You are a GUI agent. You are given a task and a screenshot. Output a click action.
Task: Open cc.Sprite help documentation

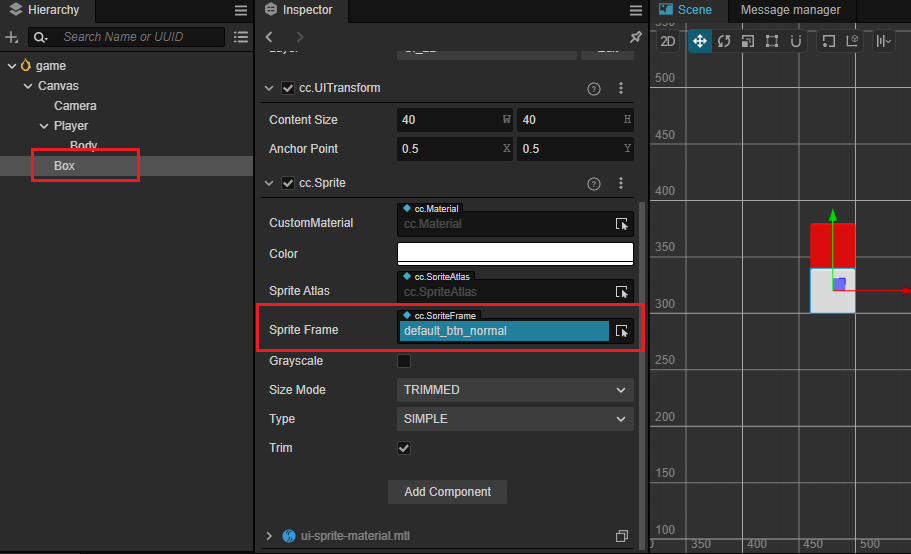594,183
